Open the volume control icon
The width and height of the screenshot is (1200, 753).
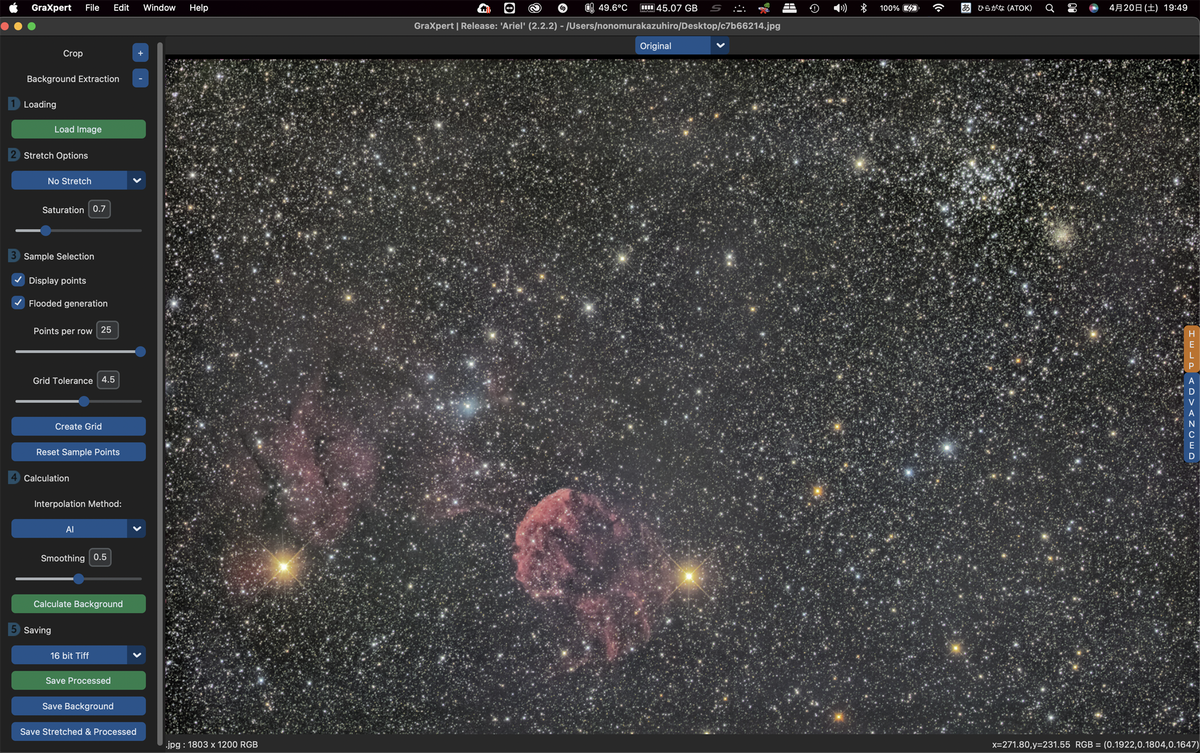tap(840, 8)
